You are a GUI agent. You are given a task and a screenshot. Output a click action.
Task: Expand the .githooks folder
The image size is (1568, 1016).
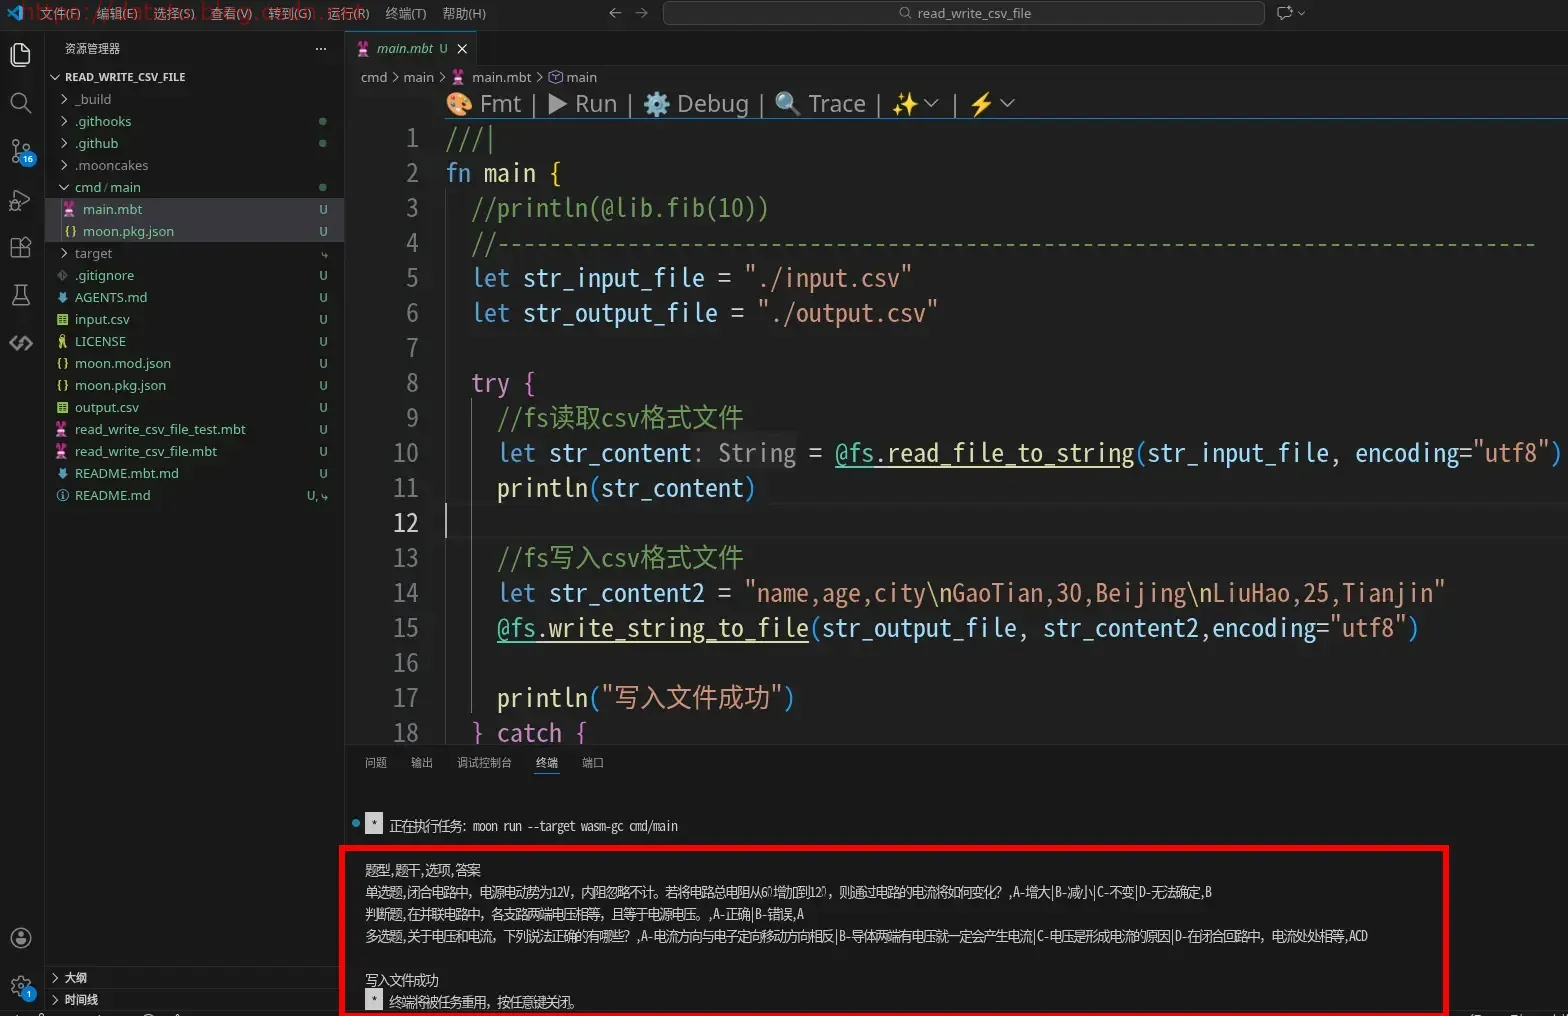[x=103, y=121]
